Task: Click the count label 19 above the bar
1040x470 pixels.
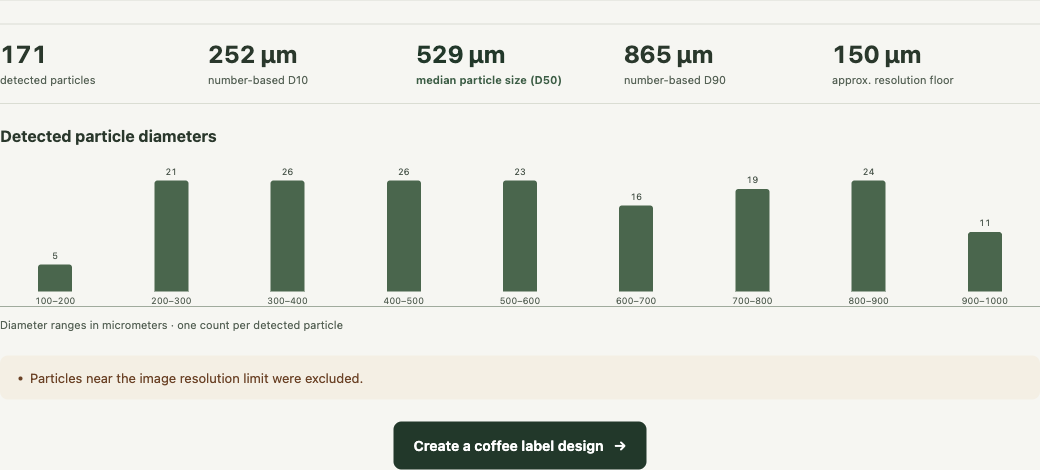Action: coord(752,180)
